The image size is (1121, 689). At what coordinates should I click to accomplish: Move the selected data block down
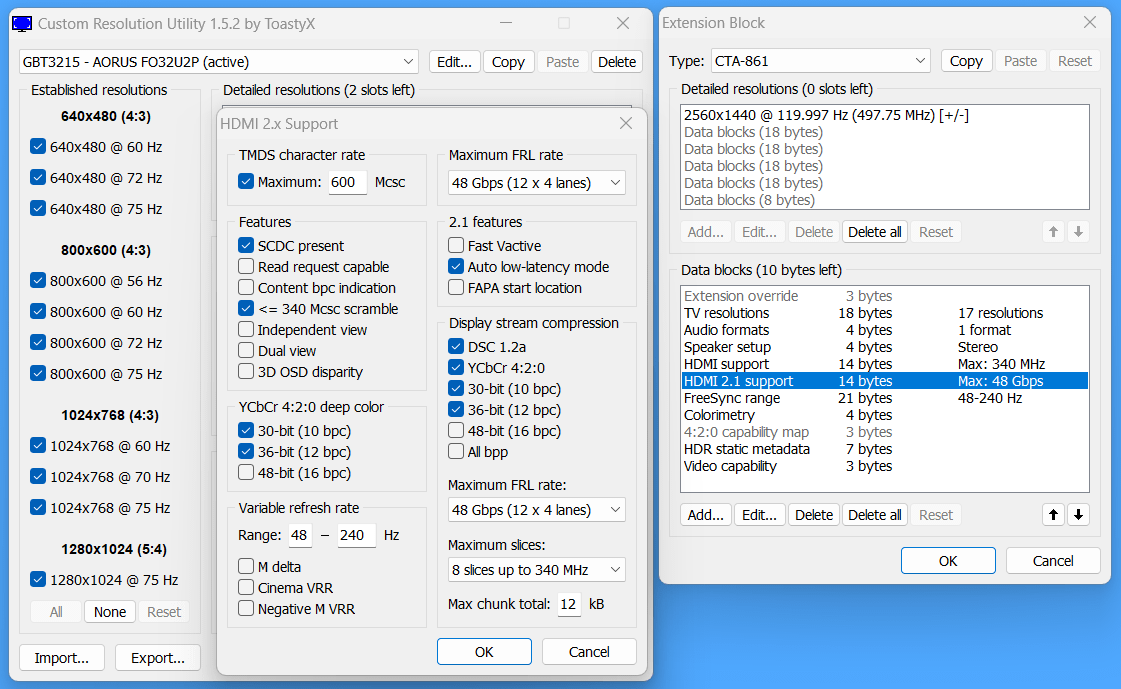point(1078,515)
